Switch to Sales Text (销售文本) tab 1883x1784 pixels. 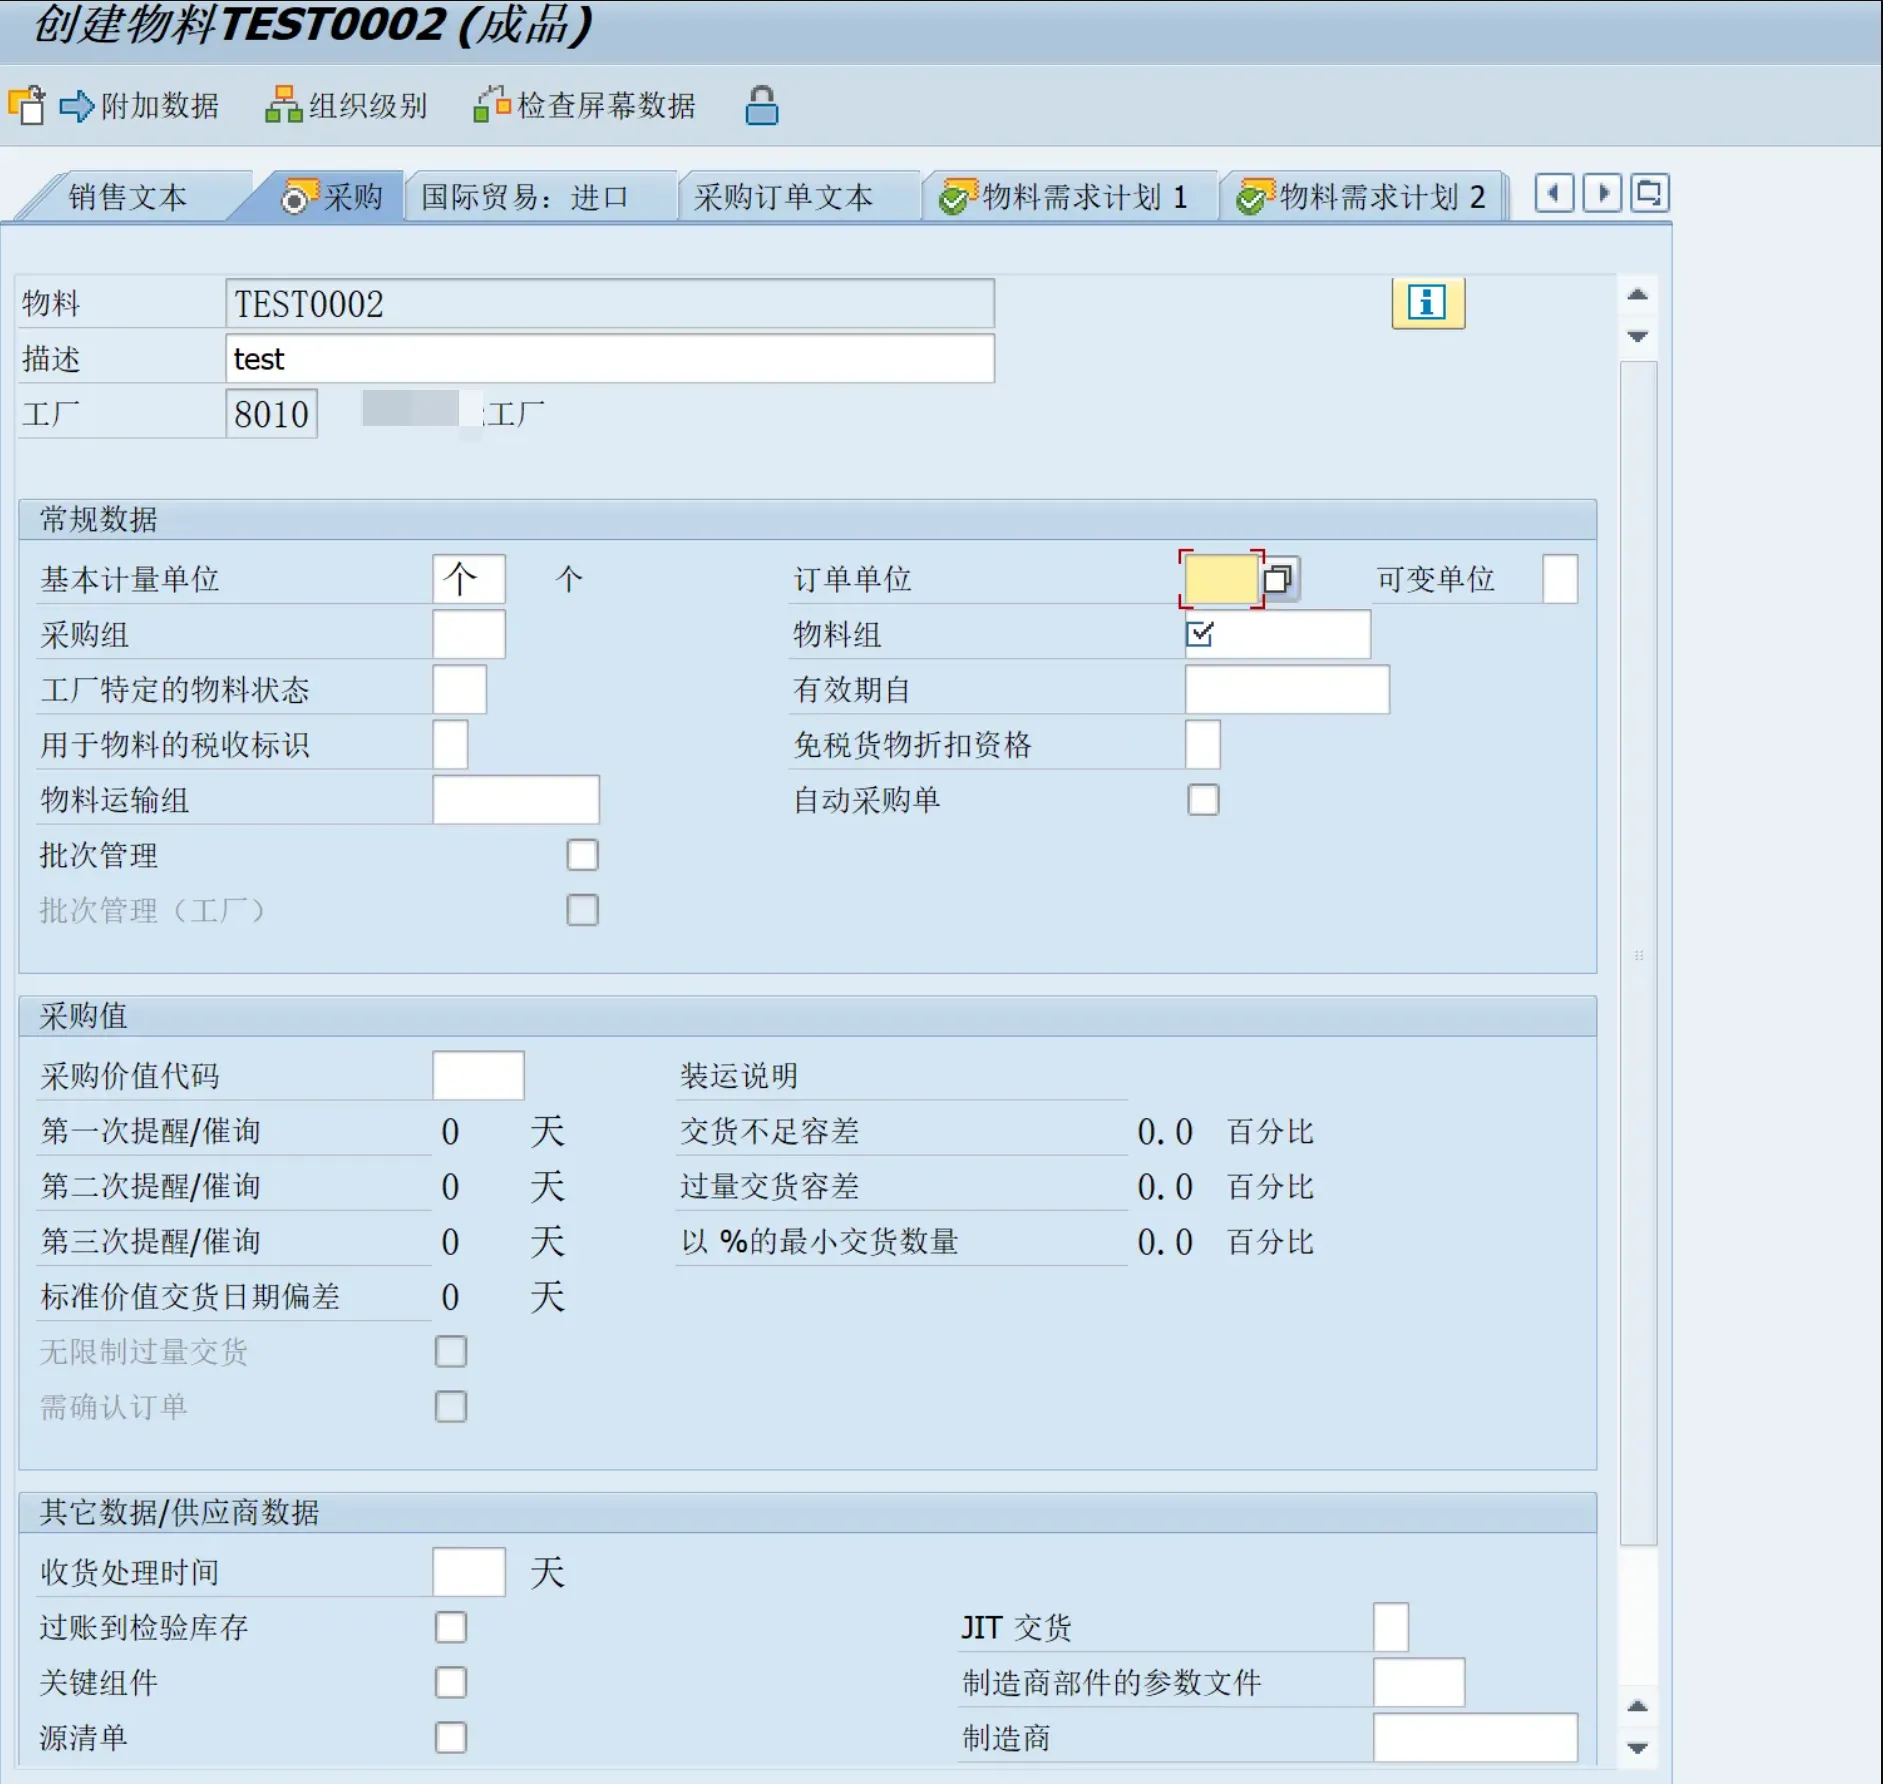point(127,197)
